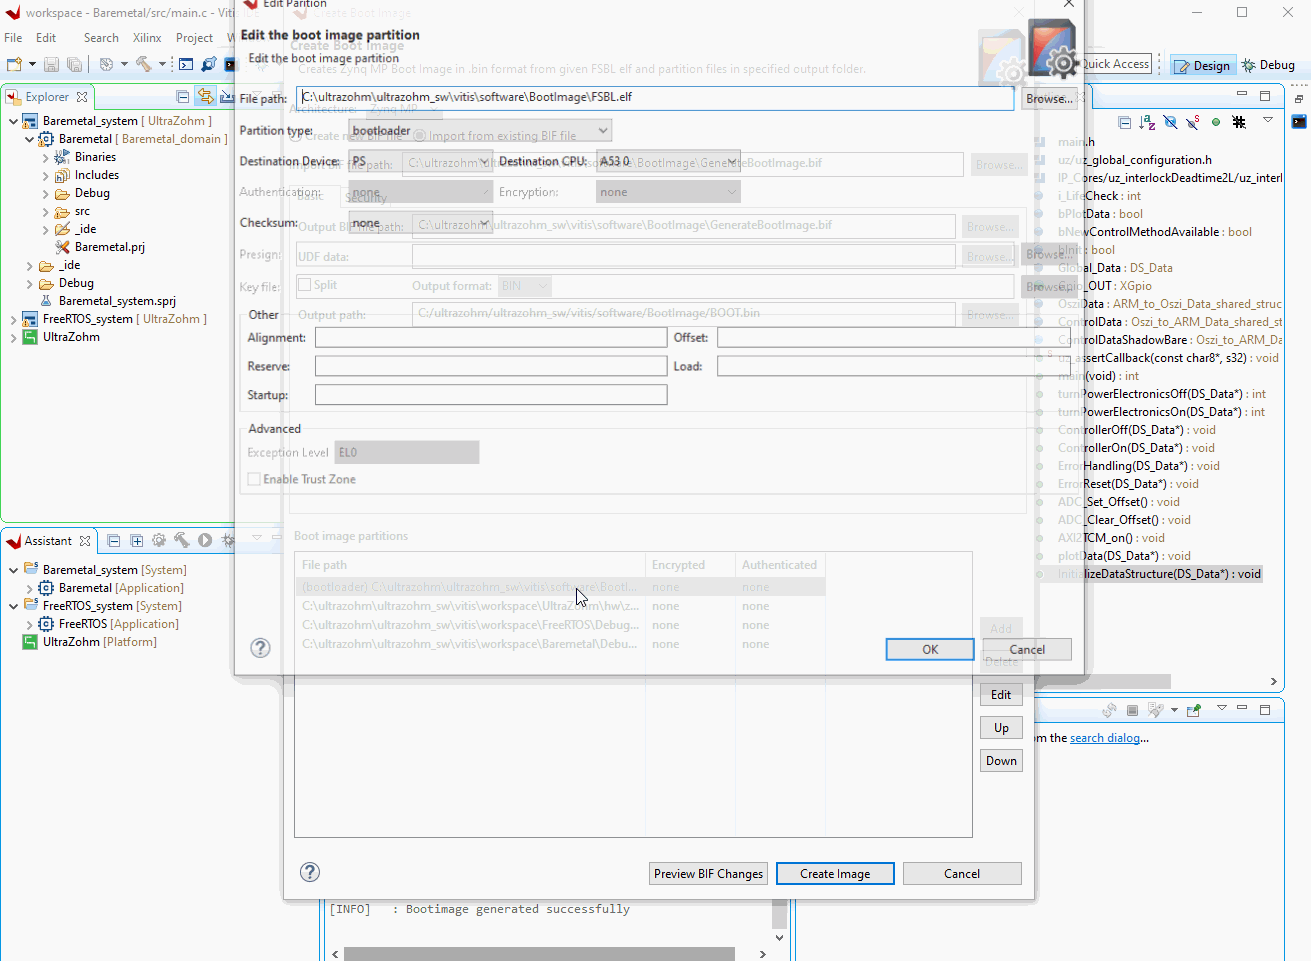The width and height of the screenshot is (1311, 961).
Task: Click OK in Edit Partition dialog
Action: click(x=929, y=650)
